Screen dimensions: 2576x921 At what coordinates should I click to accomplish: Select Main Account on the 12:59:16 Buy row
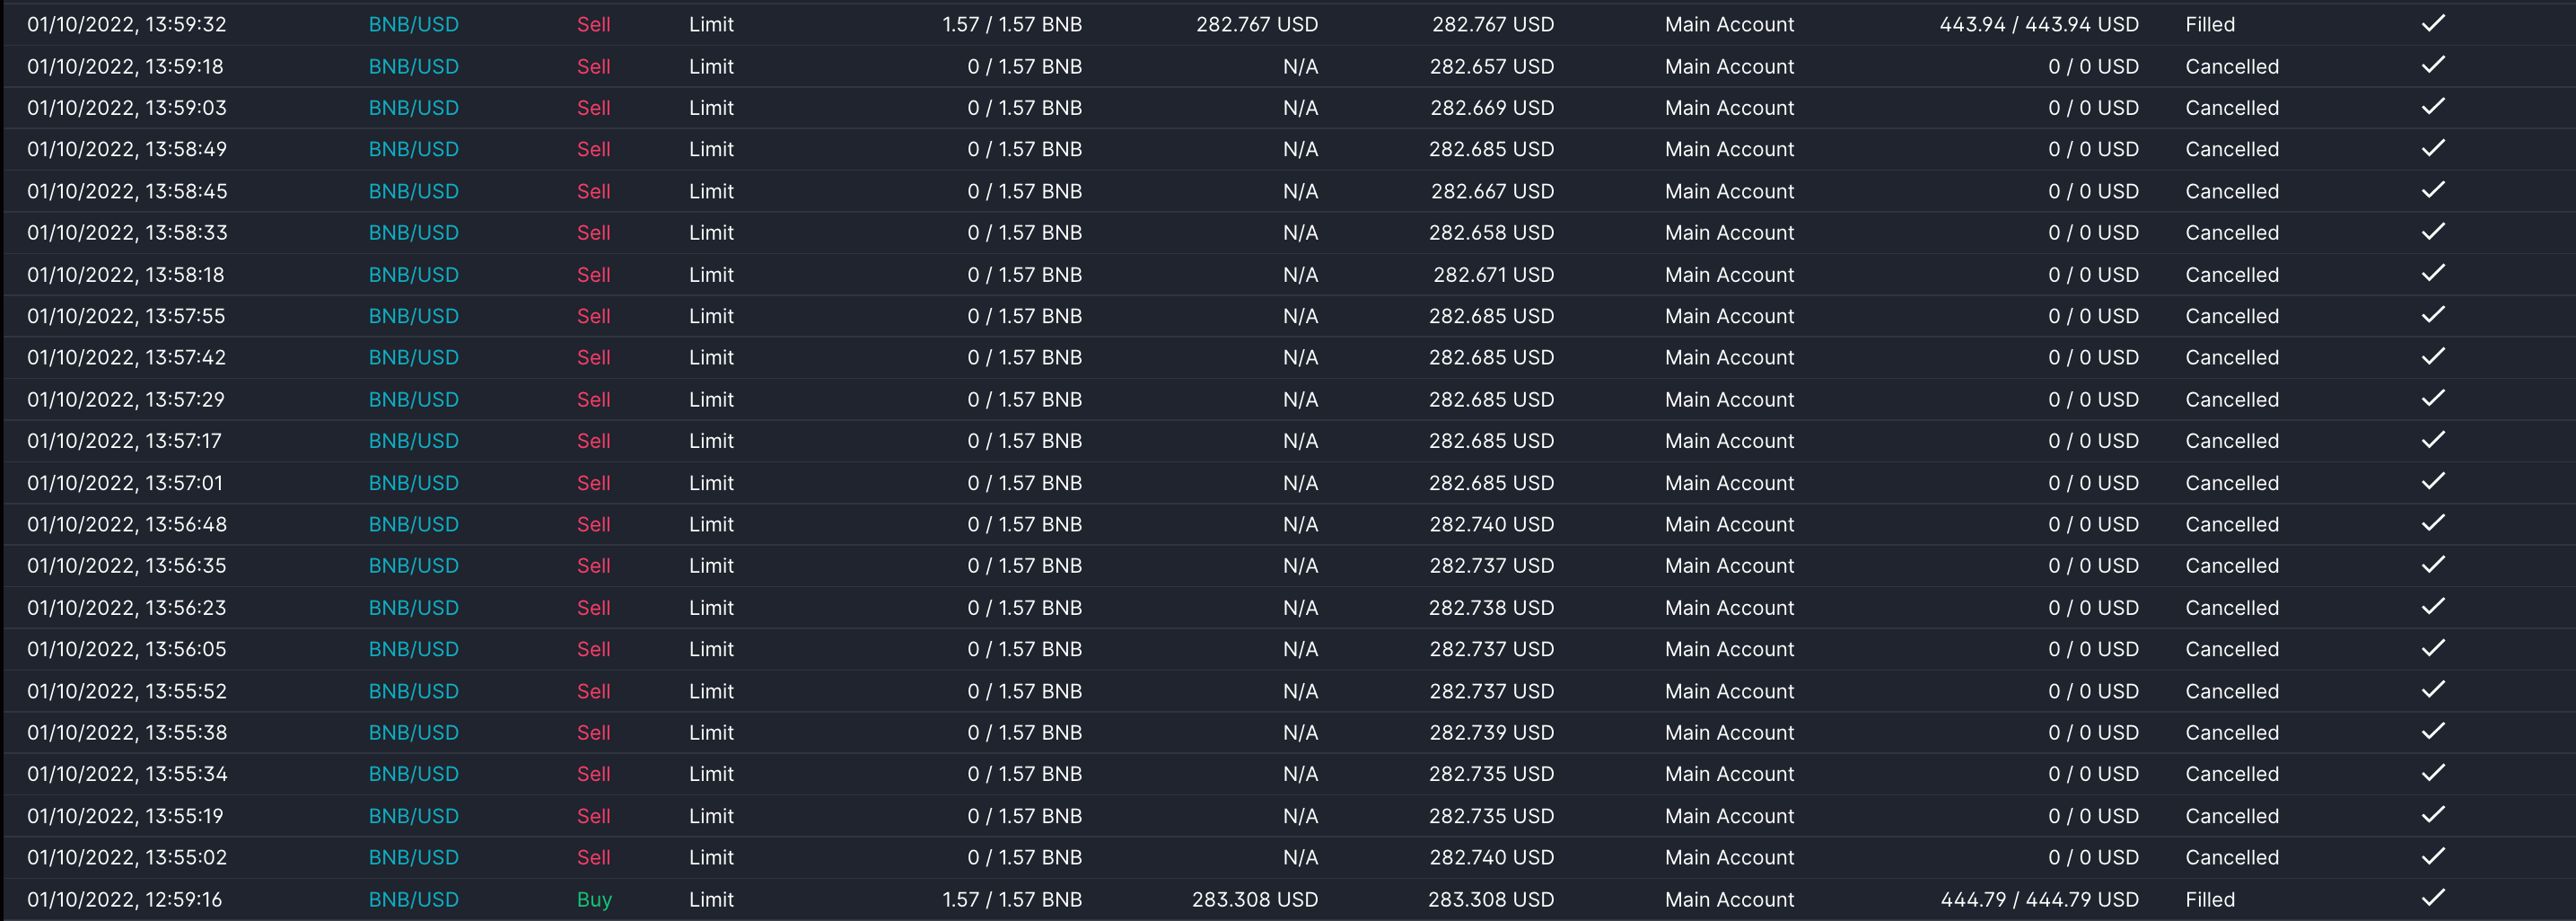pyautogui.click(x=1729, y=898)
